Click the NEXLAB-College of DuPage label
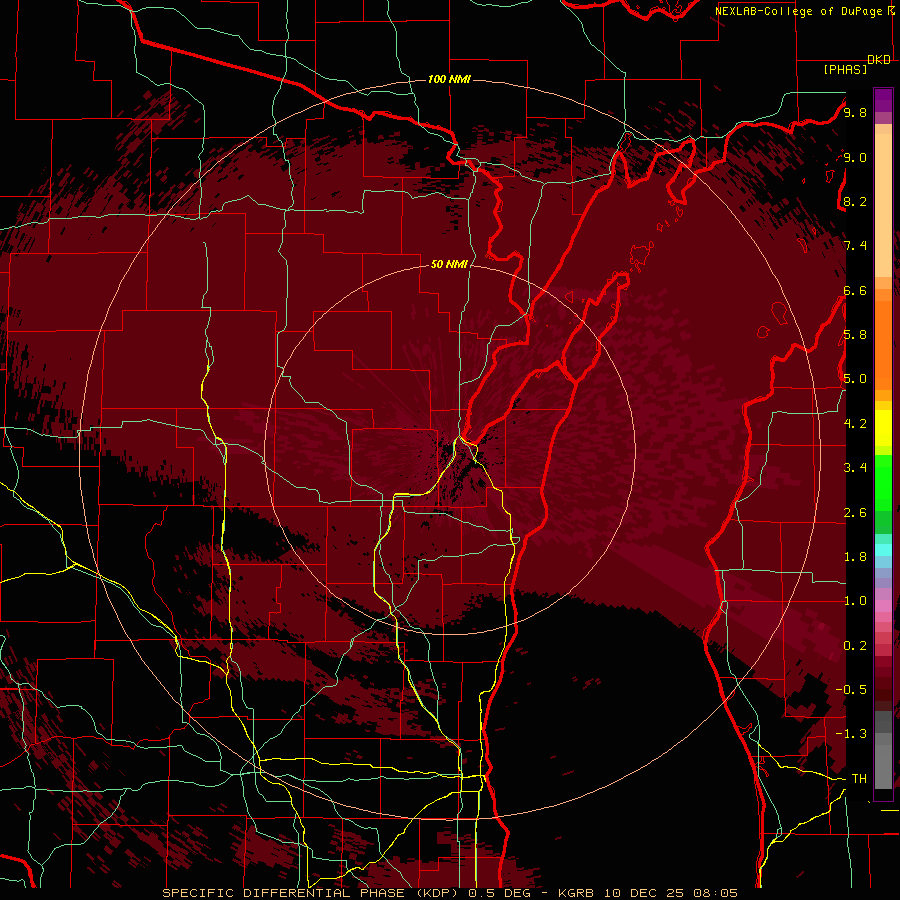The width and height of the screenshot is (900, 900). point(798,11)
